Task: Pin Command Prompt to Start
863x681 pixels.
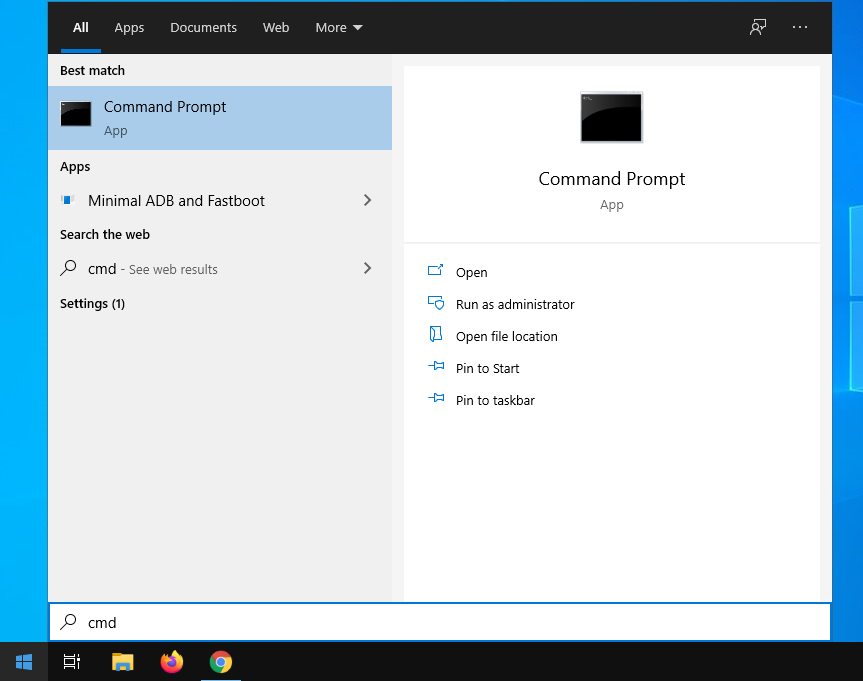Action: (x=487, y=368)
